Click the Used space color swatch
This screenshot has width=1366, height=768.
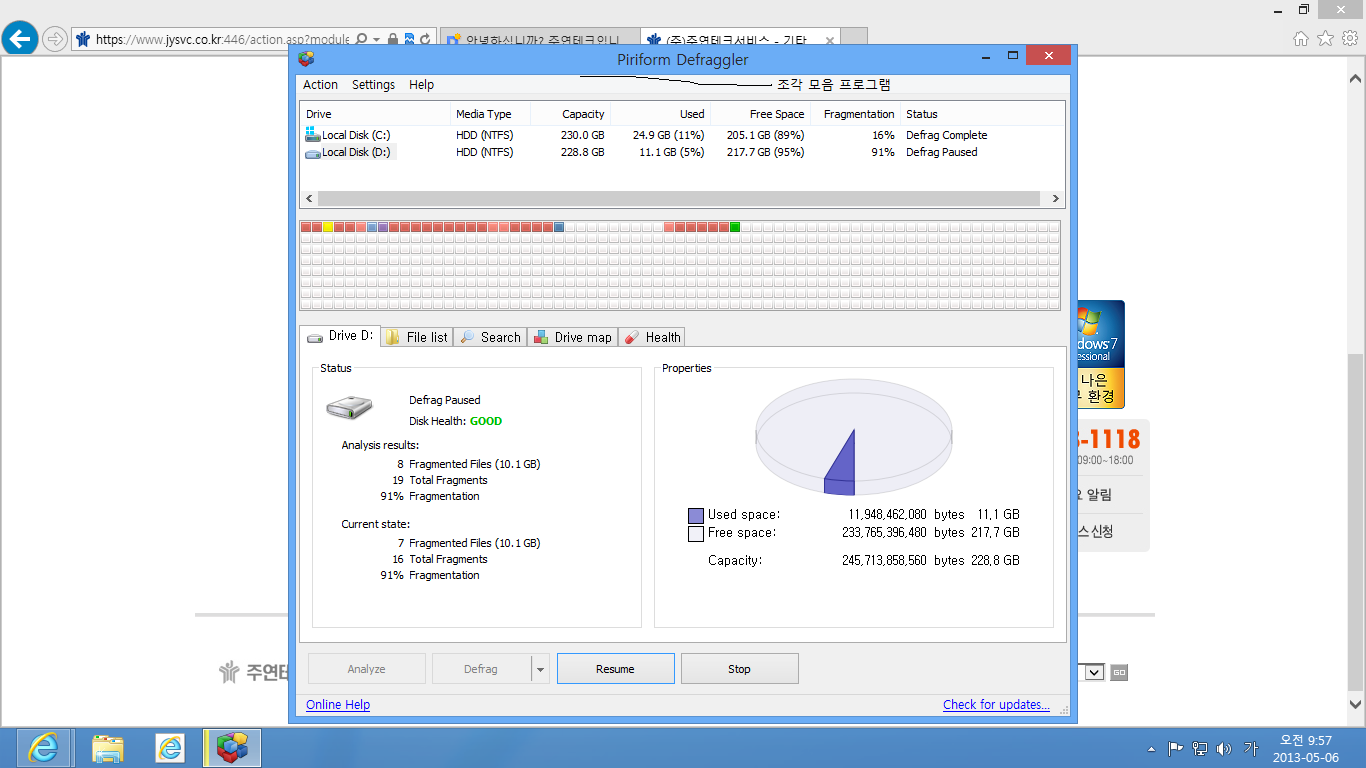pos(696,516)
